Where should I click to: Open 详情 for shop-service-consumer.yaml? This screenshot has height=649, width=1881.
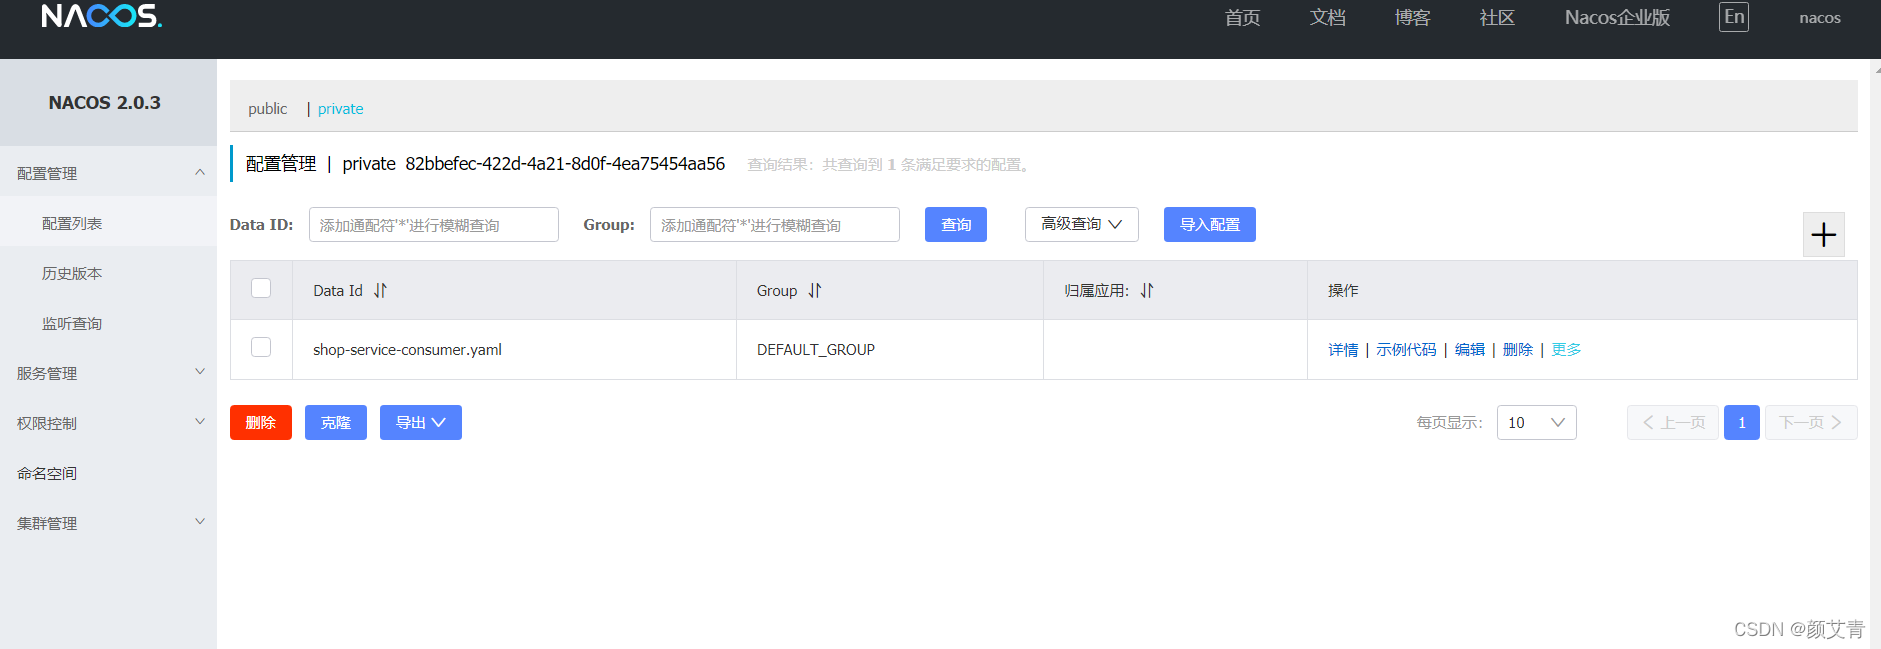pyautogui.click(x=1343, y=349)
